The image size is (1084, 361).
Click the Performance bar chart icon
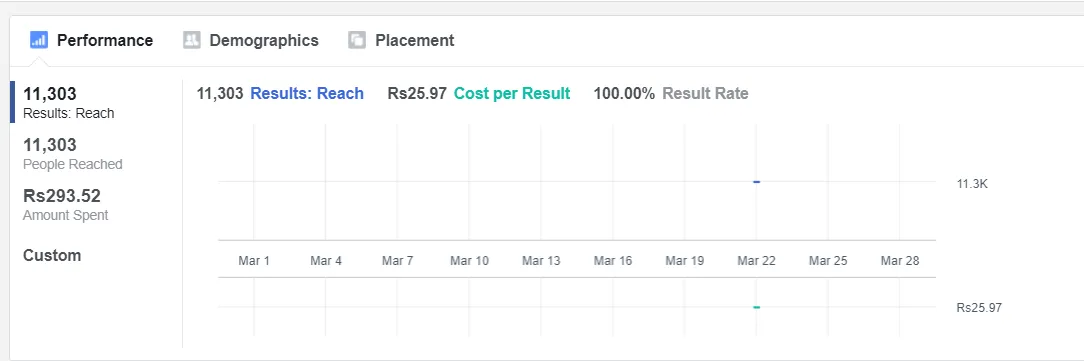pos(39,40)
